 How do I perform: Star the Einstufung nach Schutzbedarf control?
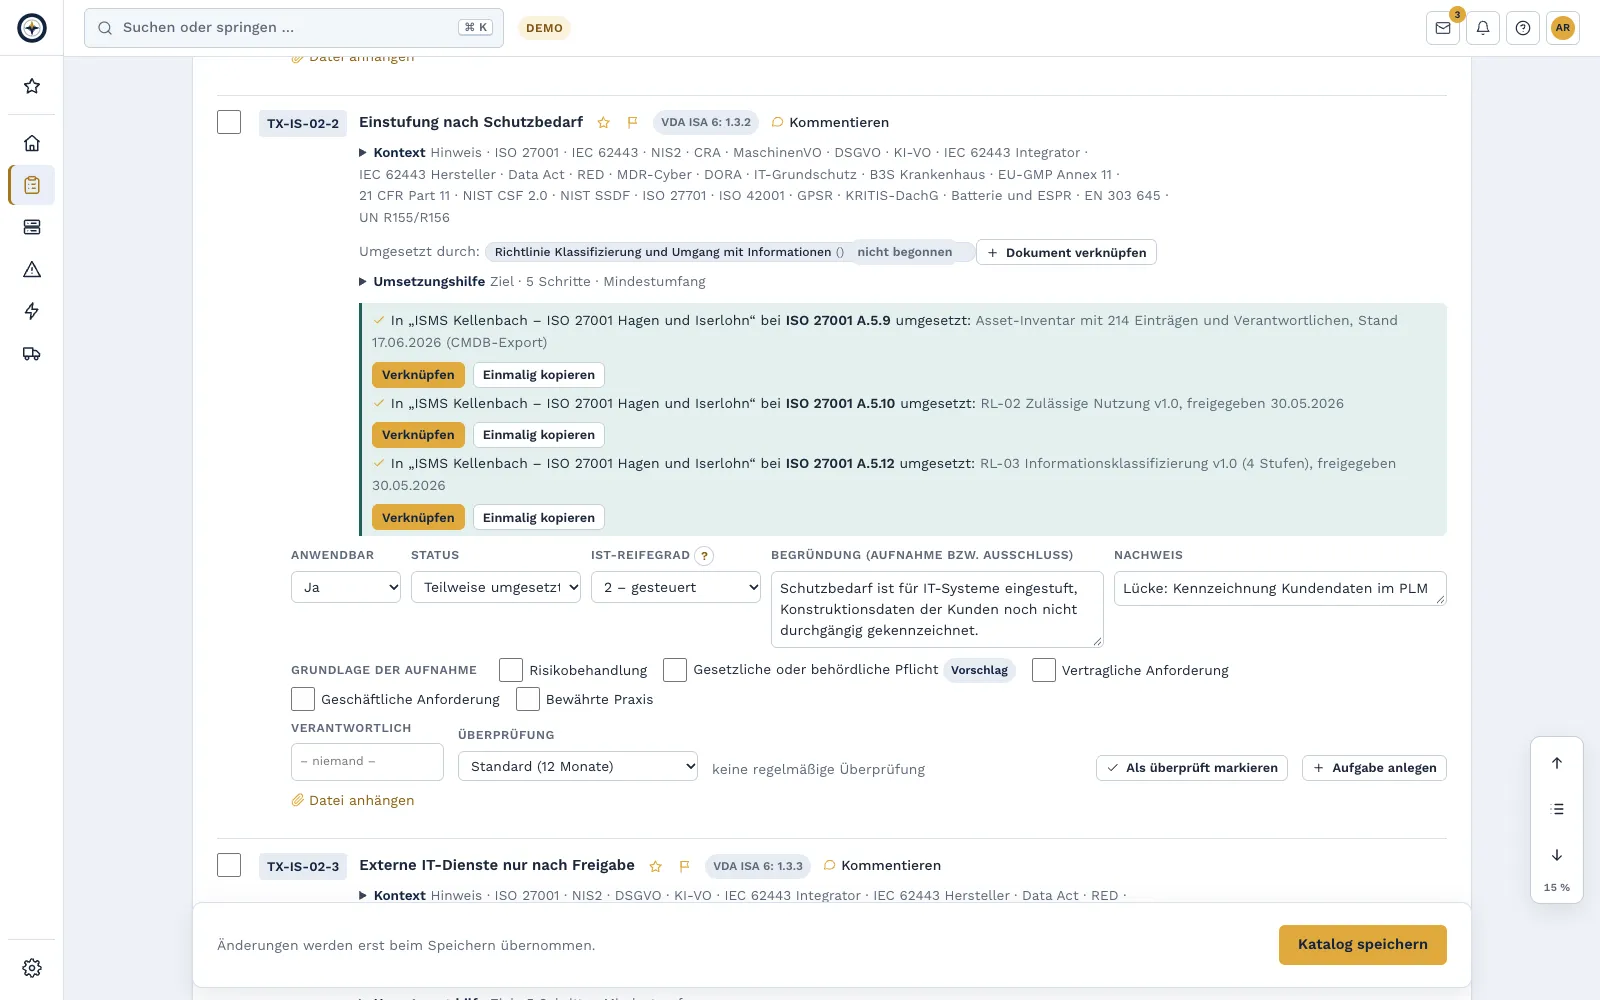point(603,123)
